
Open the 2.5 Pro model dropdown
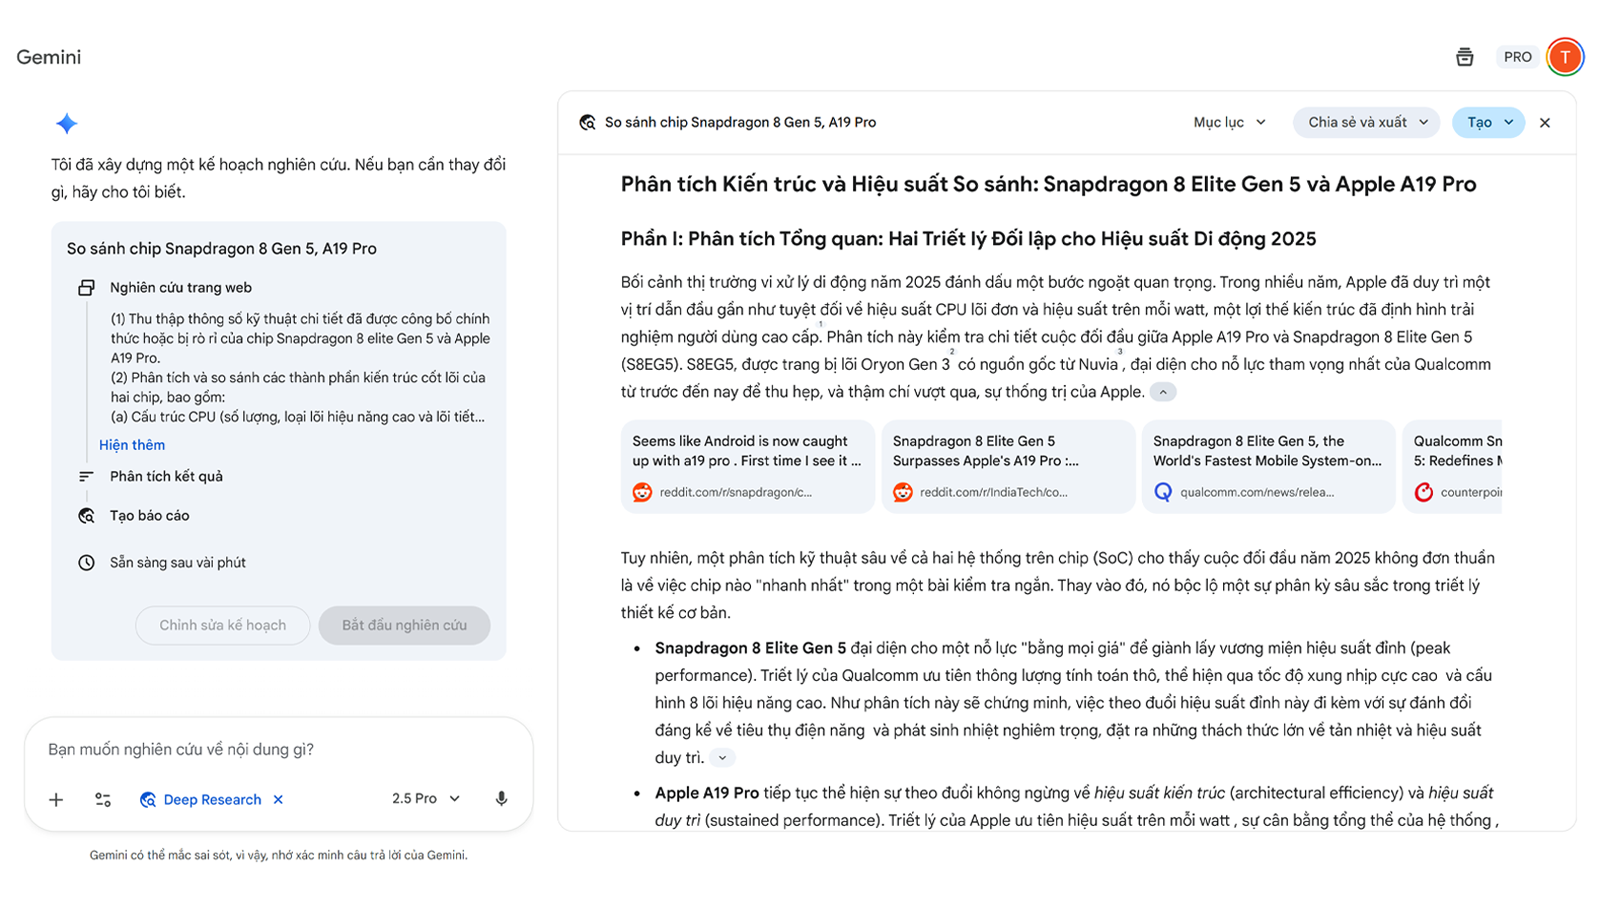click(425, 799)
